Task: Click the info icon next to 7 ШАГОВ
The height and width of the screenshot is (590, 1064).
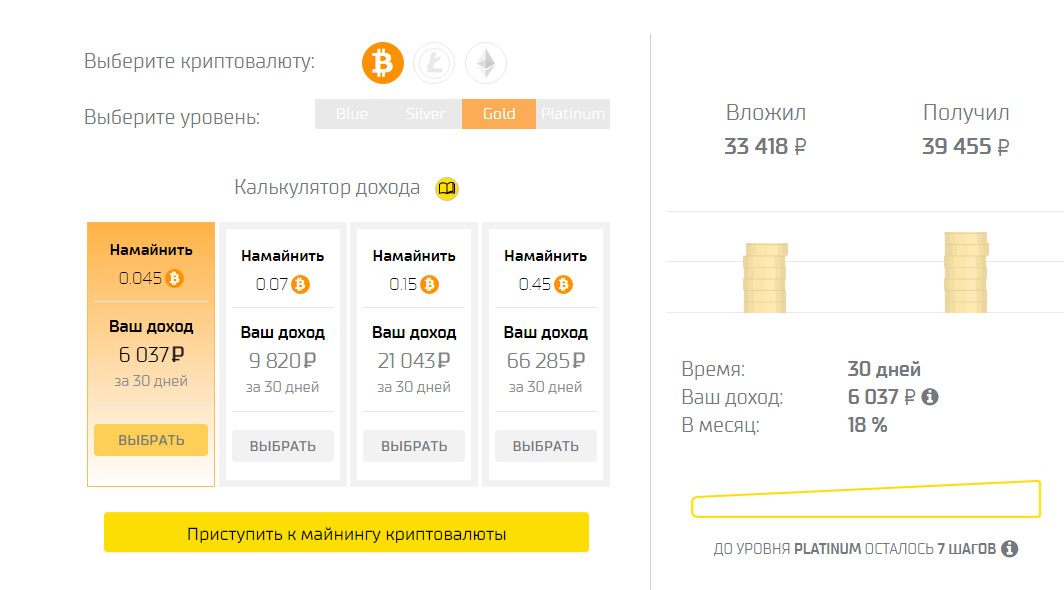Action: tap(1010, 549)
